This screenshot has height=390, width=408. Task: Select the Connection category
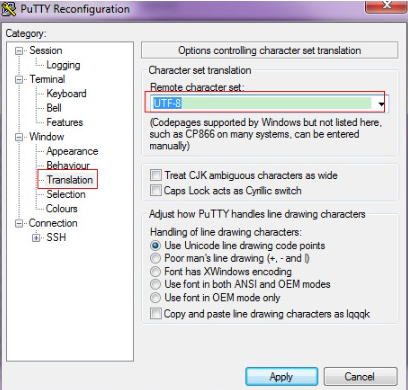[53, 223]
